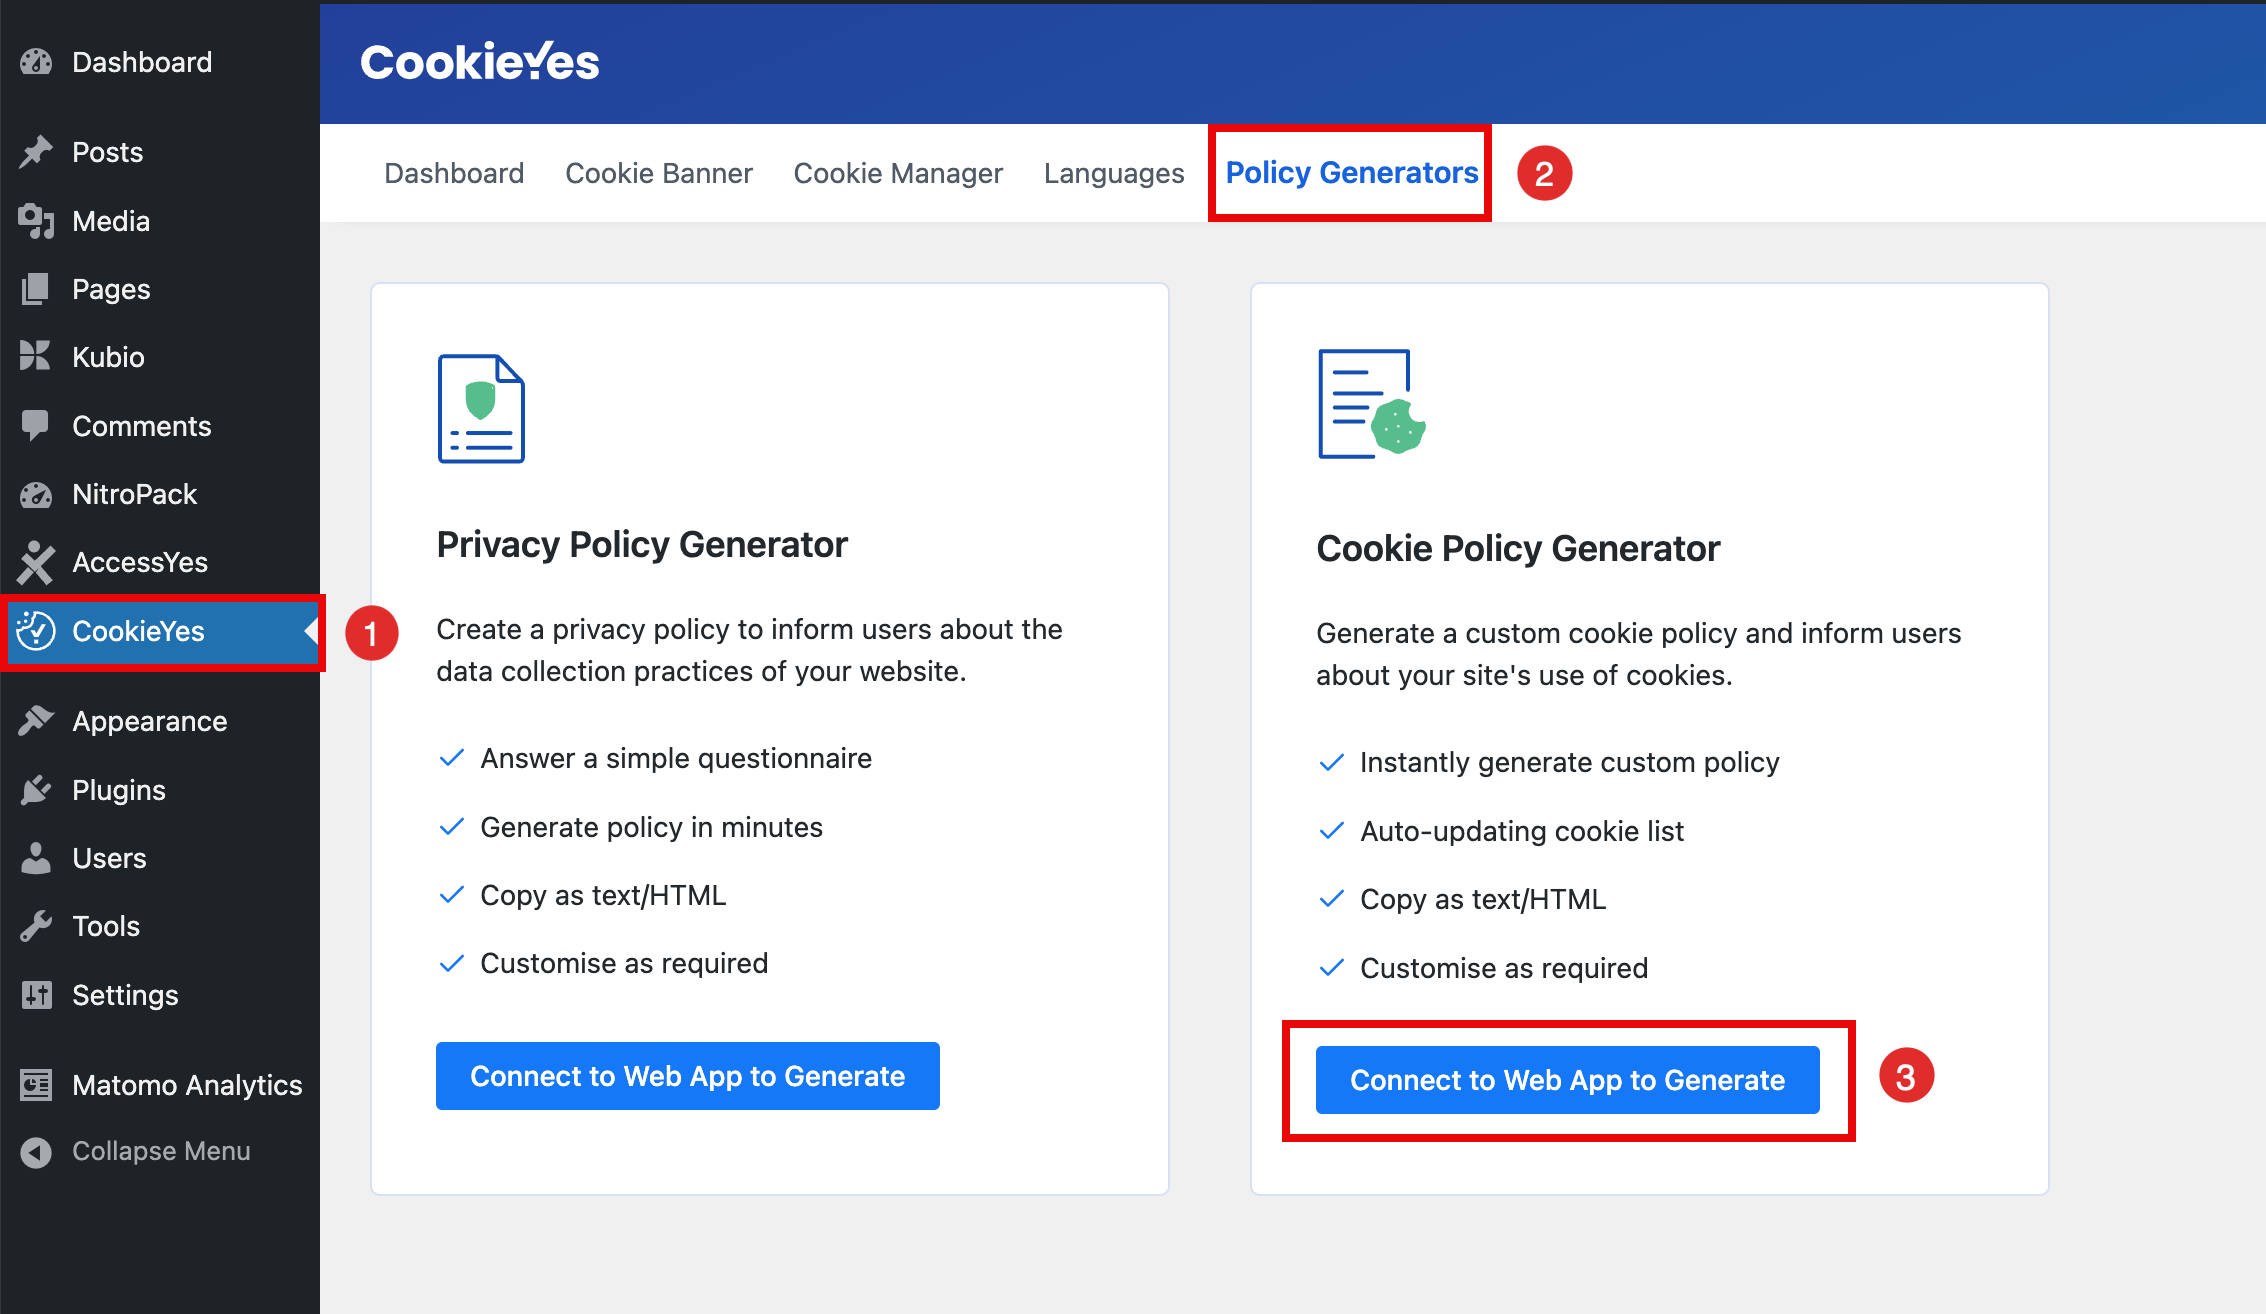
Task: Open the Cookie Banner tab
Action: 659,172
